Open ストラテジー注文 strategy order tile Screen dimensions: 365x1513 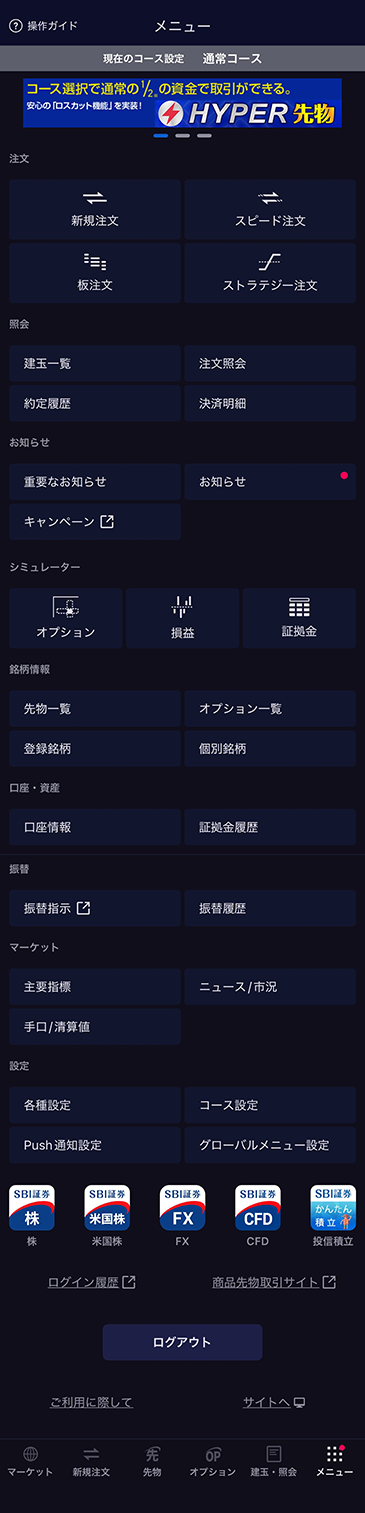coord(270,273)
